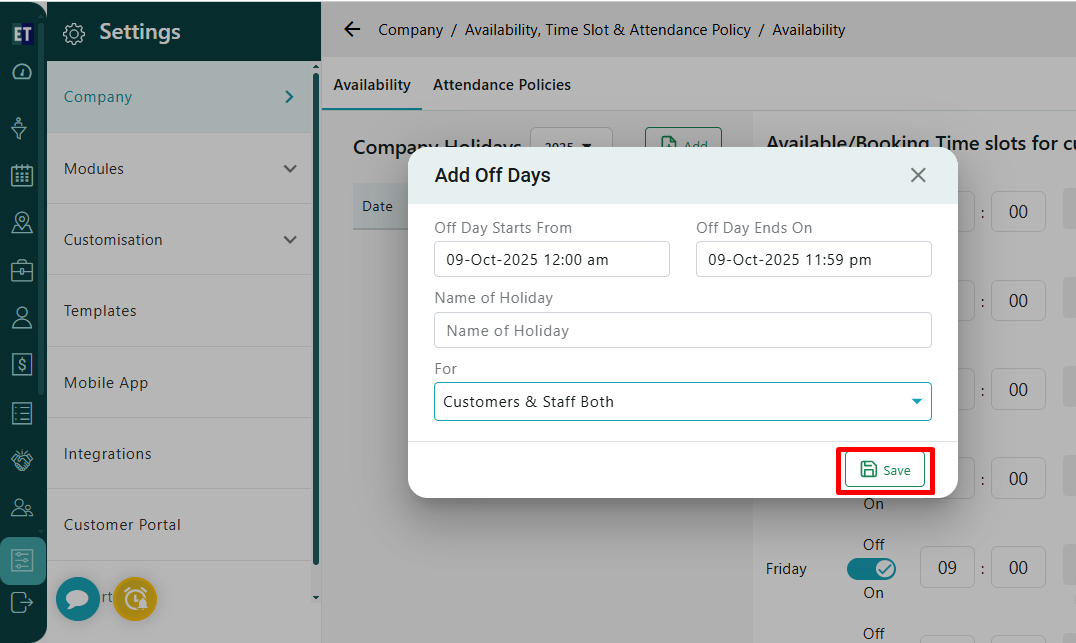Save the new off day
Viewport: 1076px width, 643px height.
(x=885, y=470)
